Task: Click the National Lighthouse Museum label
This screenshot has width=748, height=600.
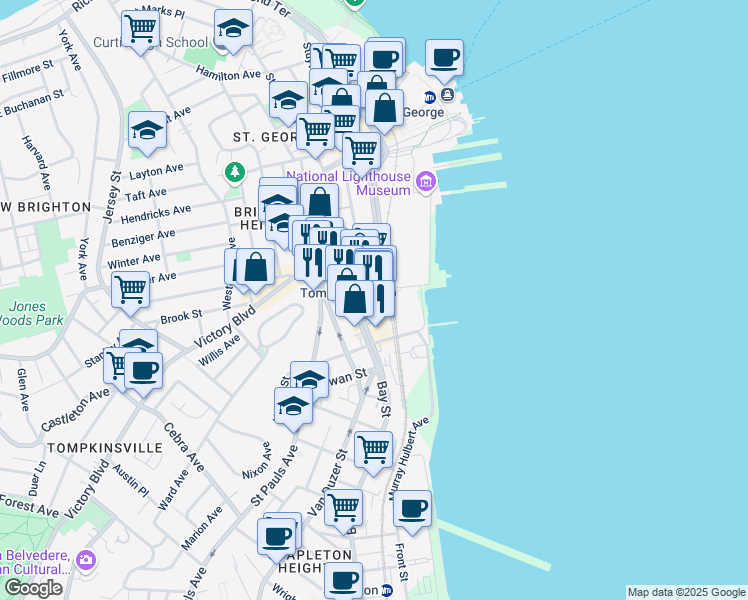Action: point(349,183)
